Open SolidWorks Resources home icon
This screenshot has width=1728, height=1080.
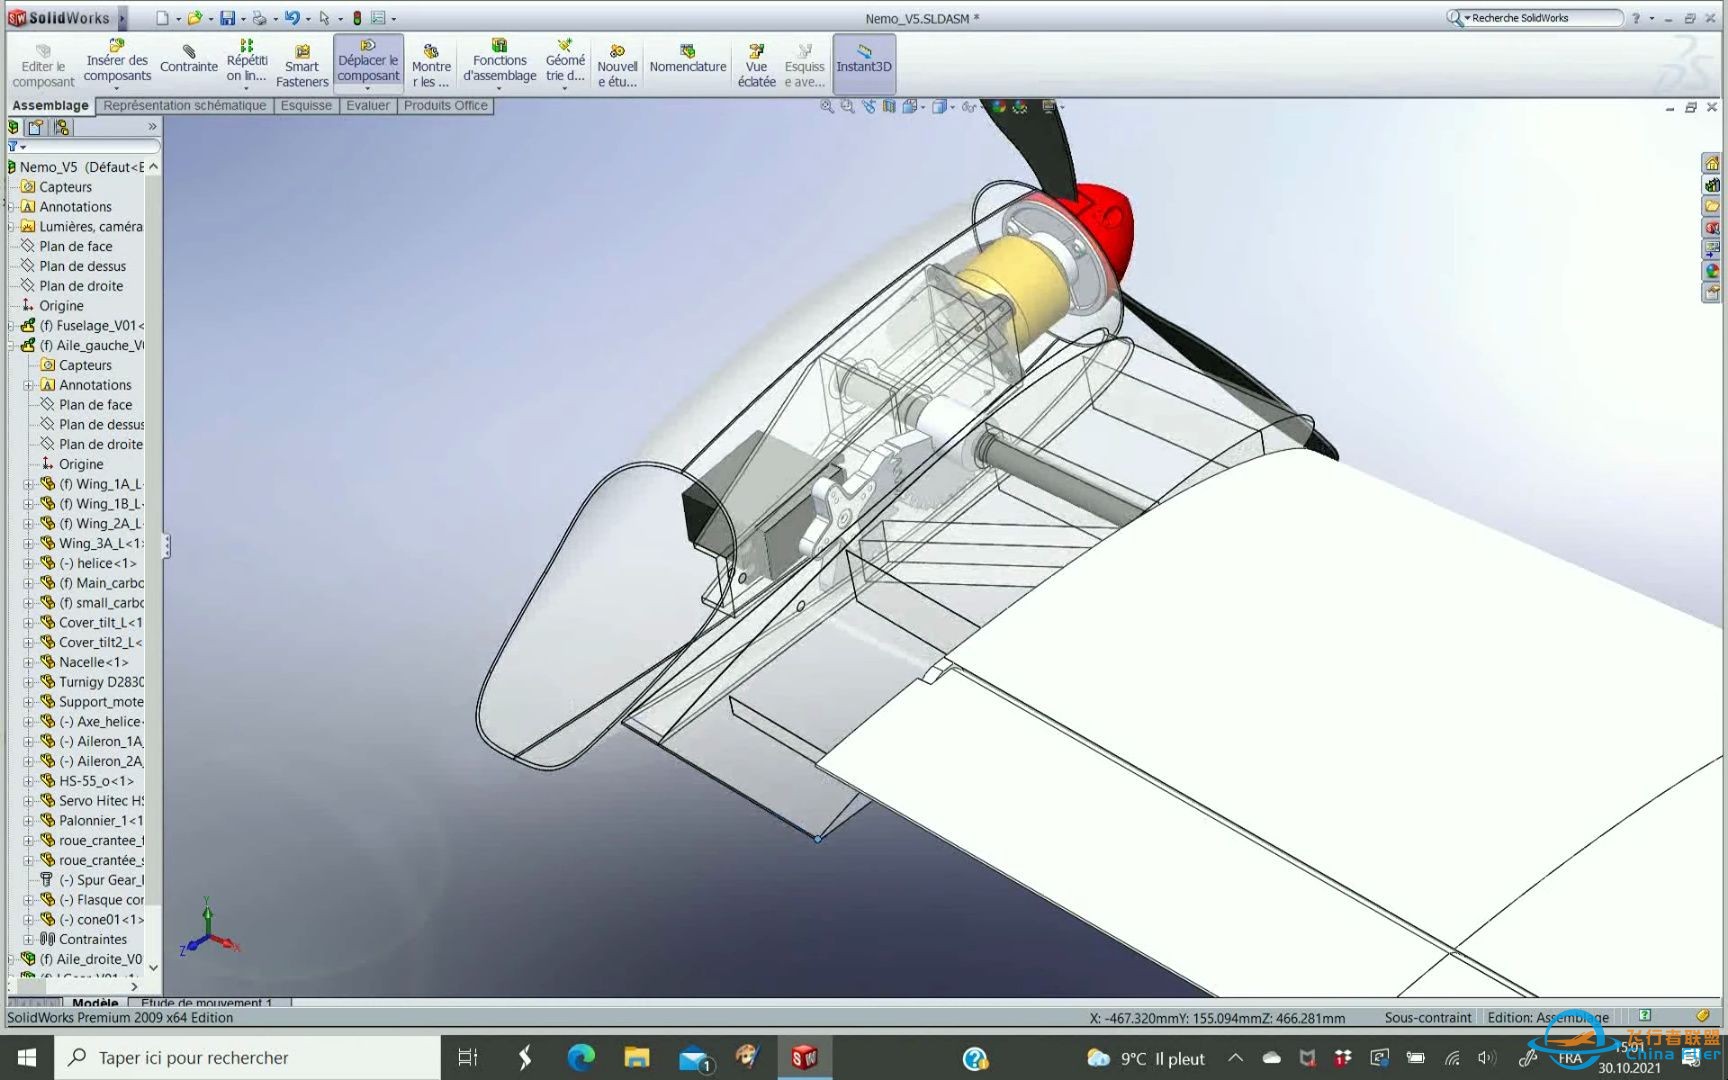(x=1712, y=163)
